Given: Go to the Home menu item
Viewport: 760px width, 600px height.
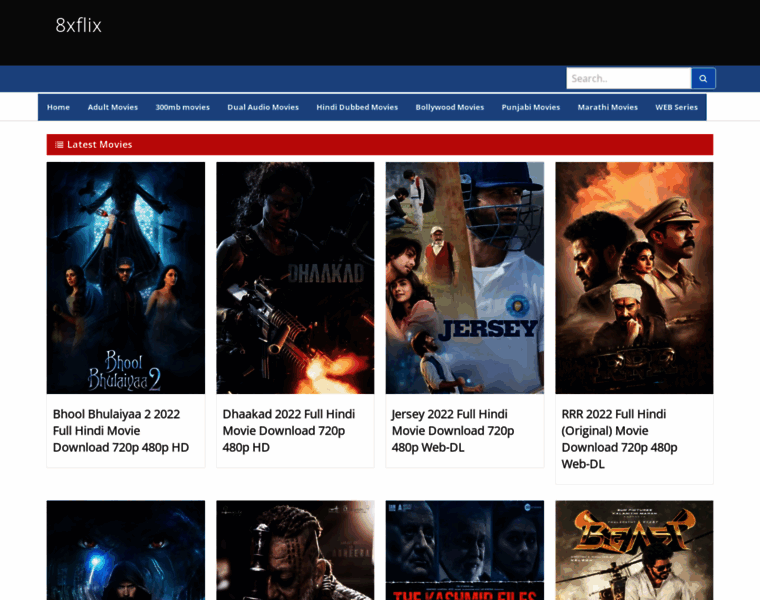Looking at the screenshot, I should 58,107.
